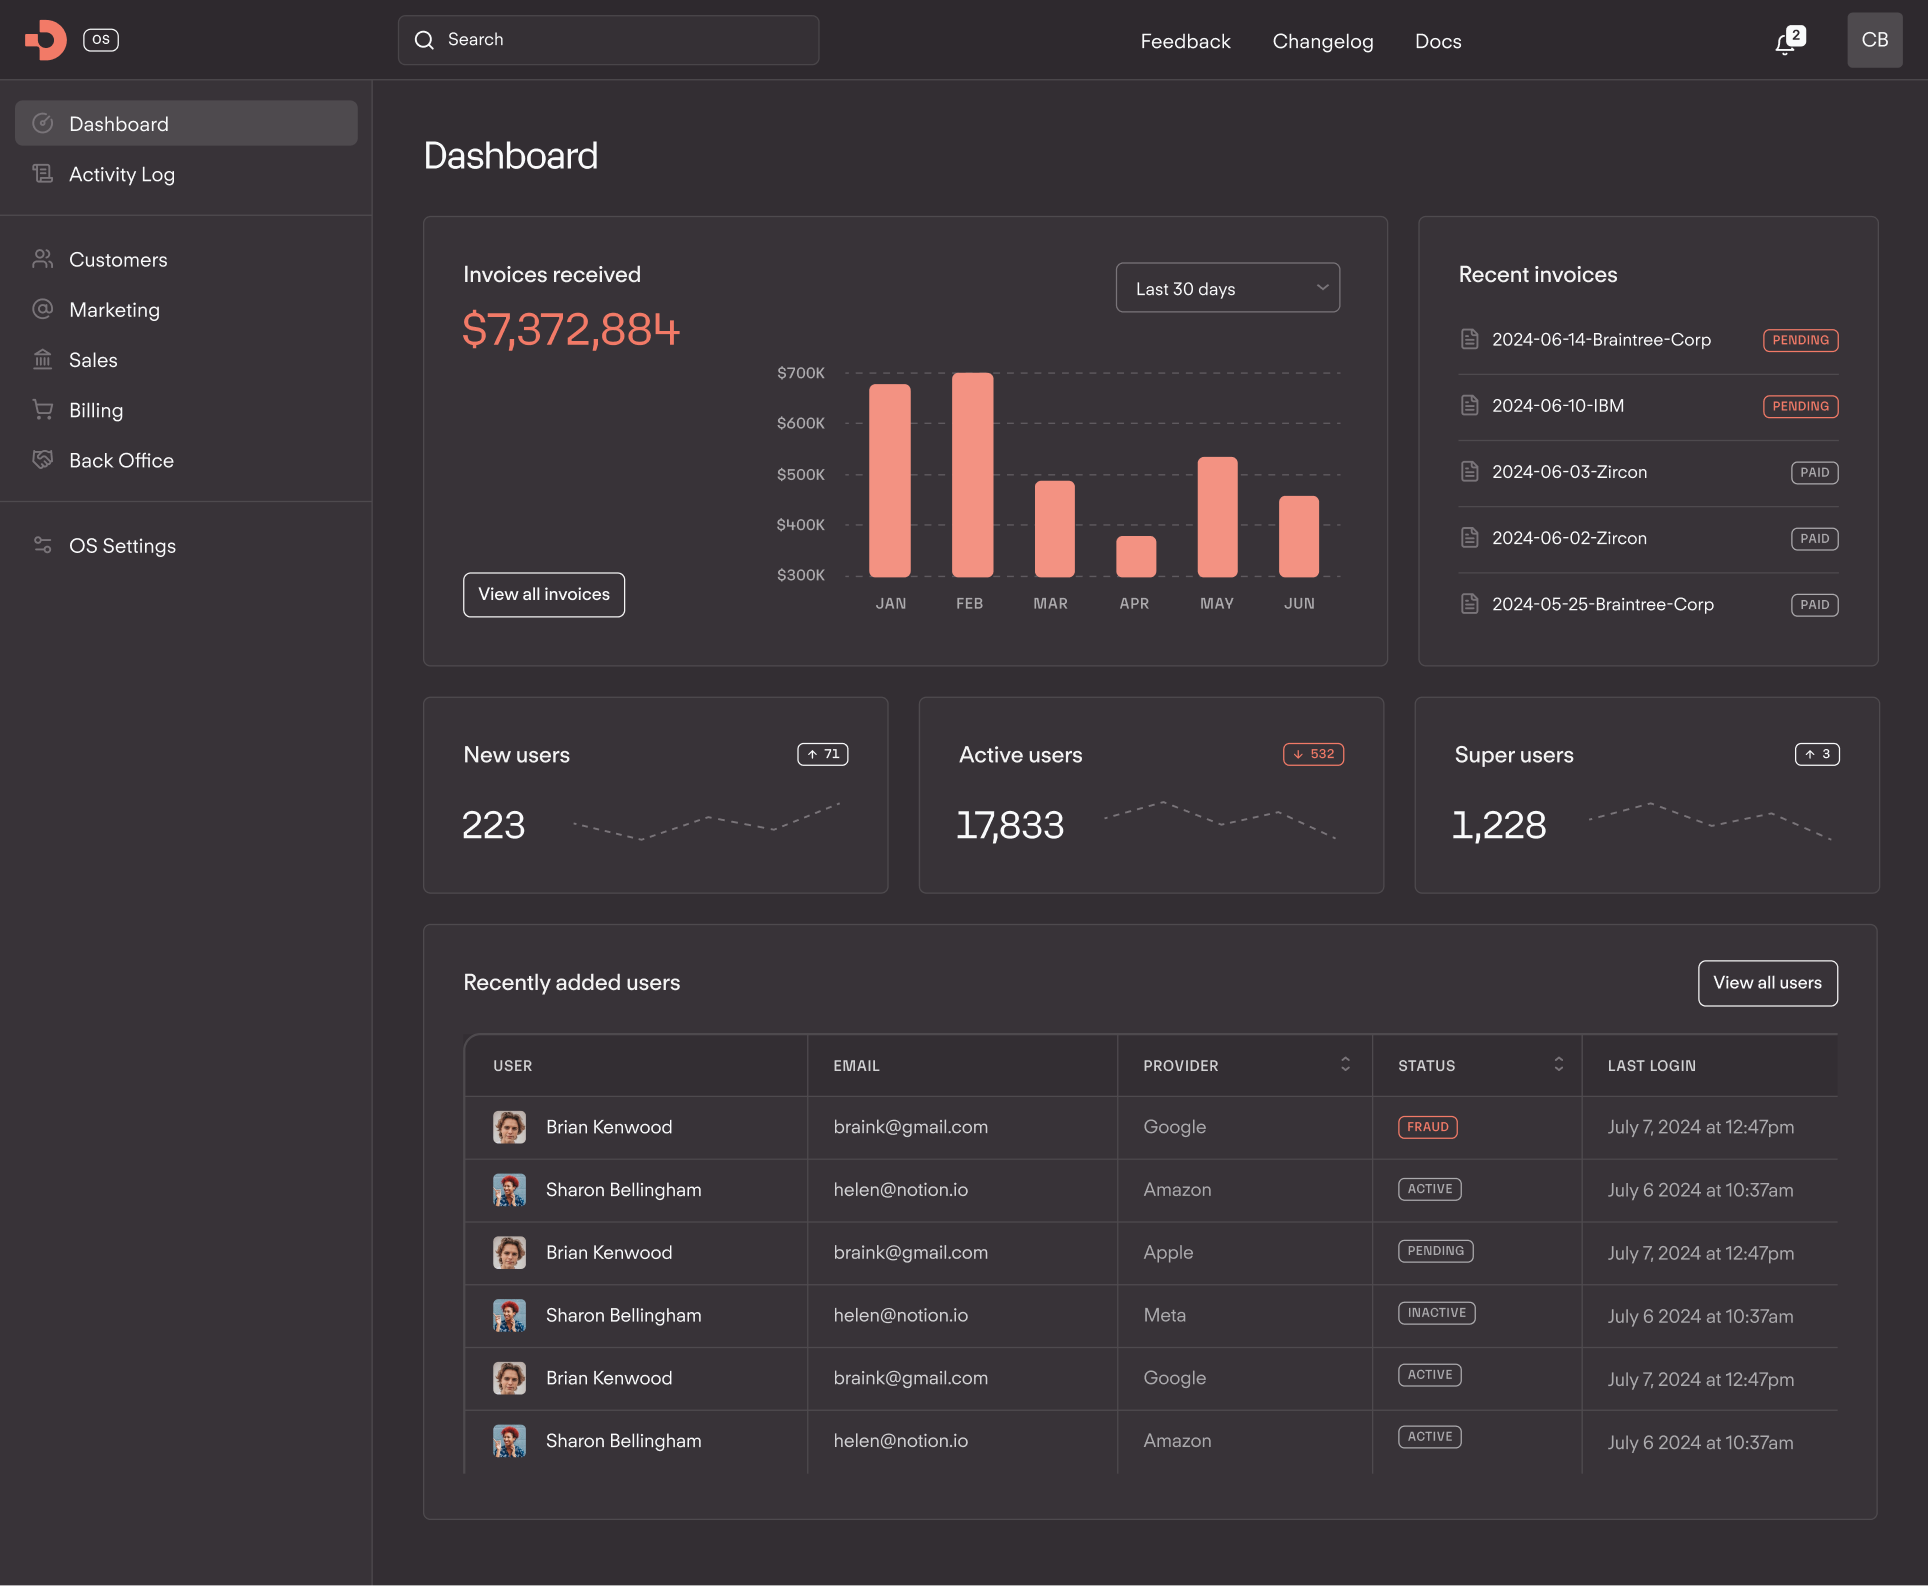The image size is (1928, 1586).
Task: Open the Last 30 days dropdown
Action: pyautogui.click(x=1227, y=288)
